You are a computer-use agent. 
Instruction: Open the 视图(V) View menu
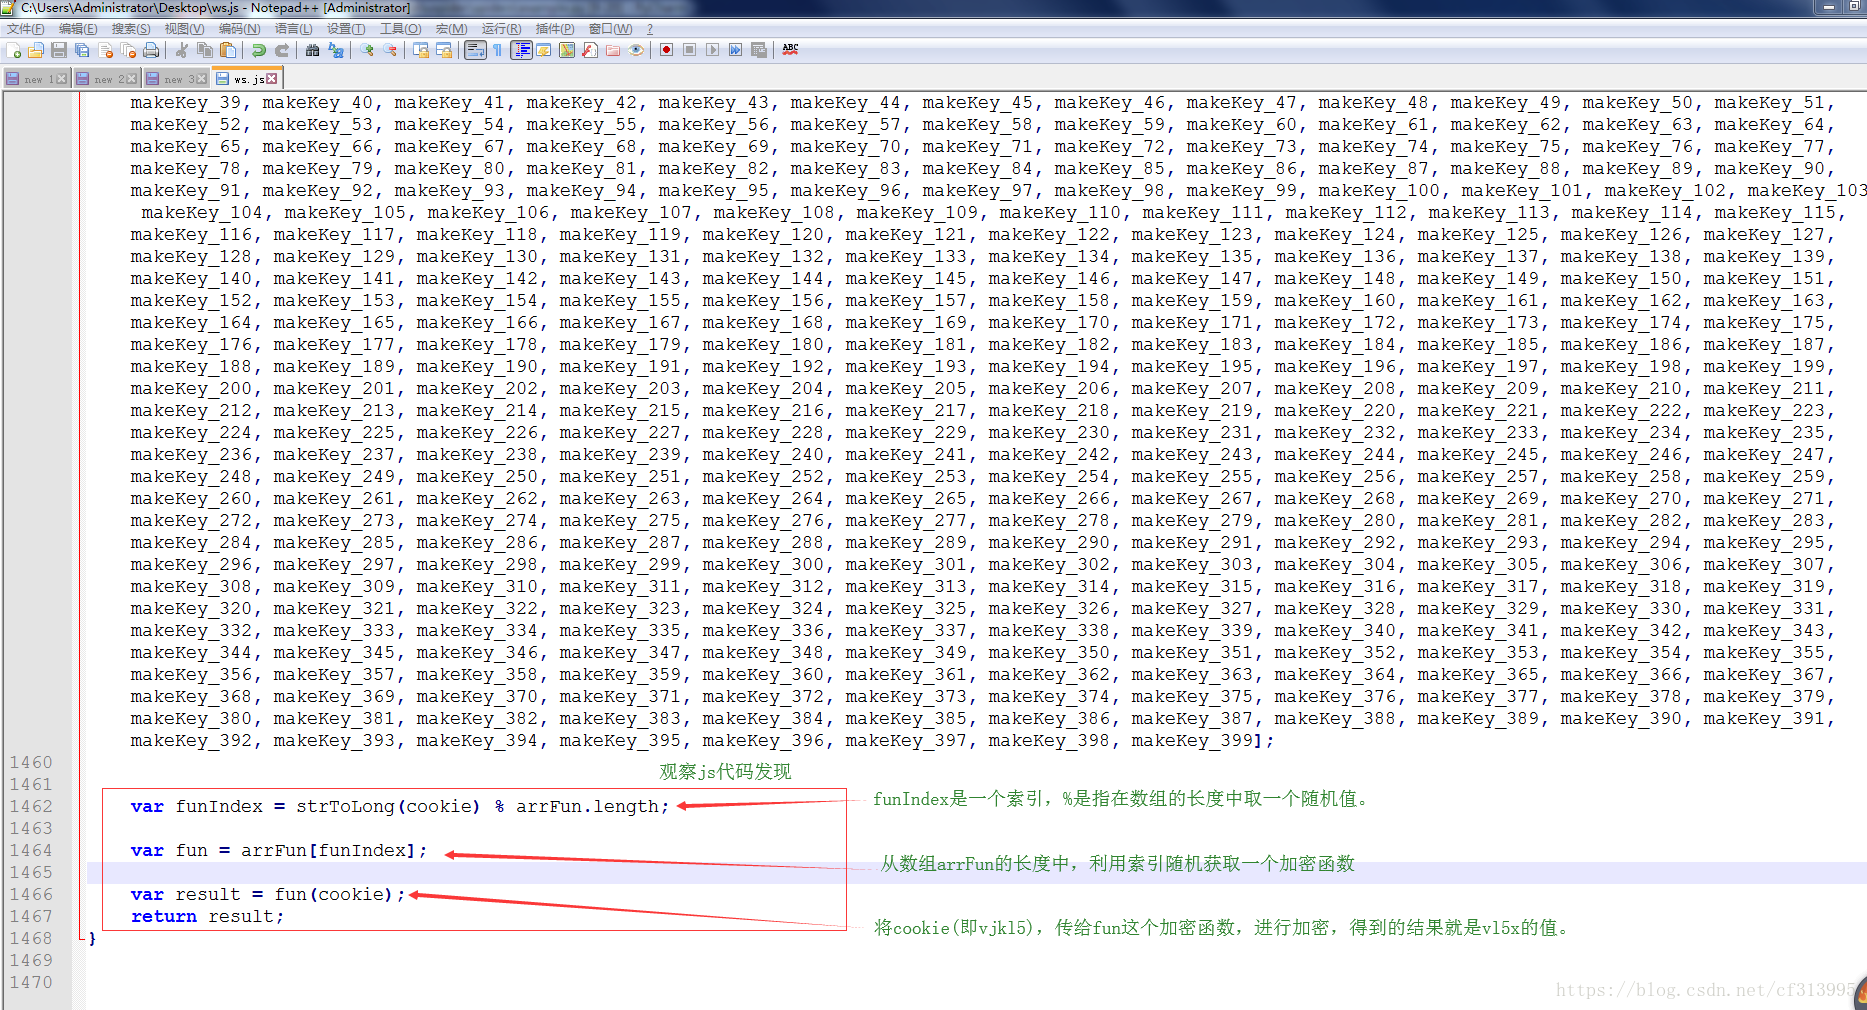184,29
